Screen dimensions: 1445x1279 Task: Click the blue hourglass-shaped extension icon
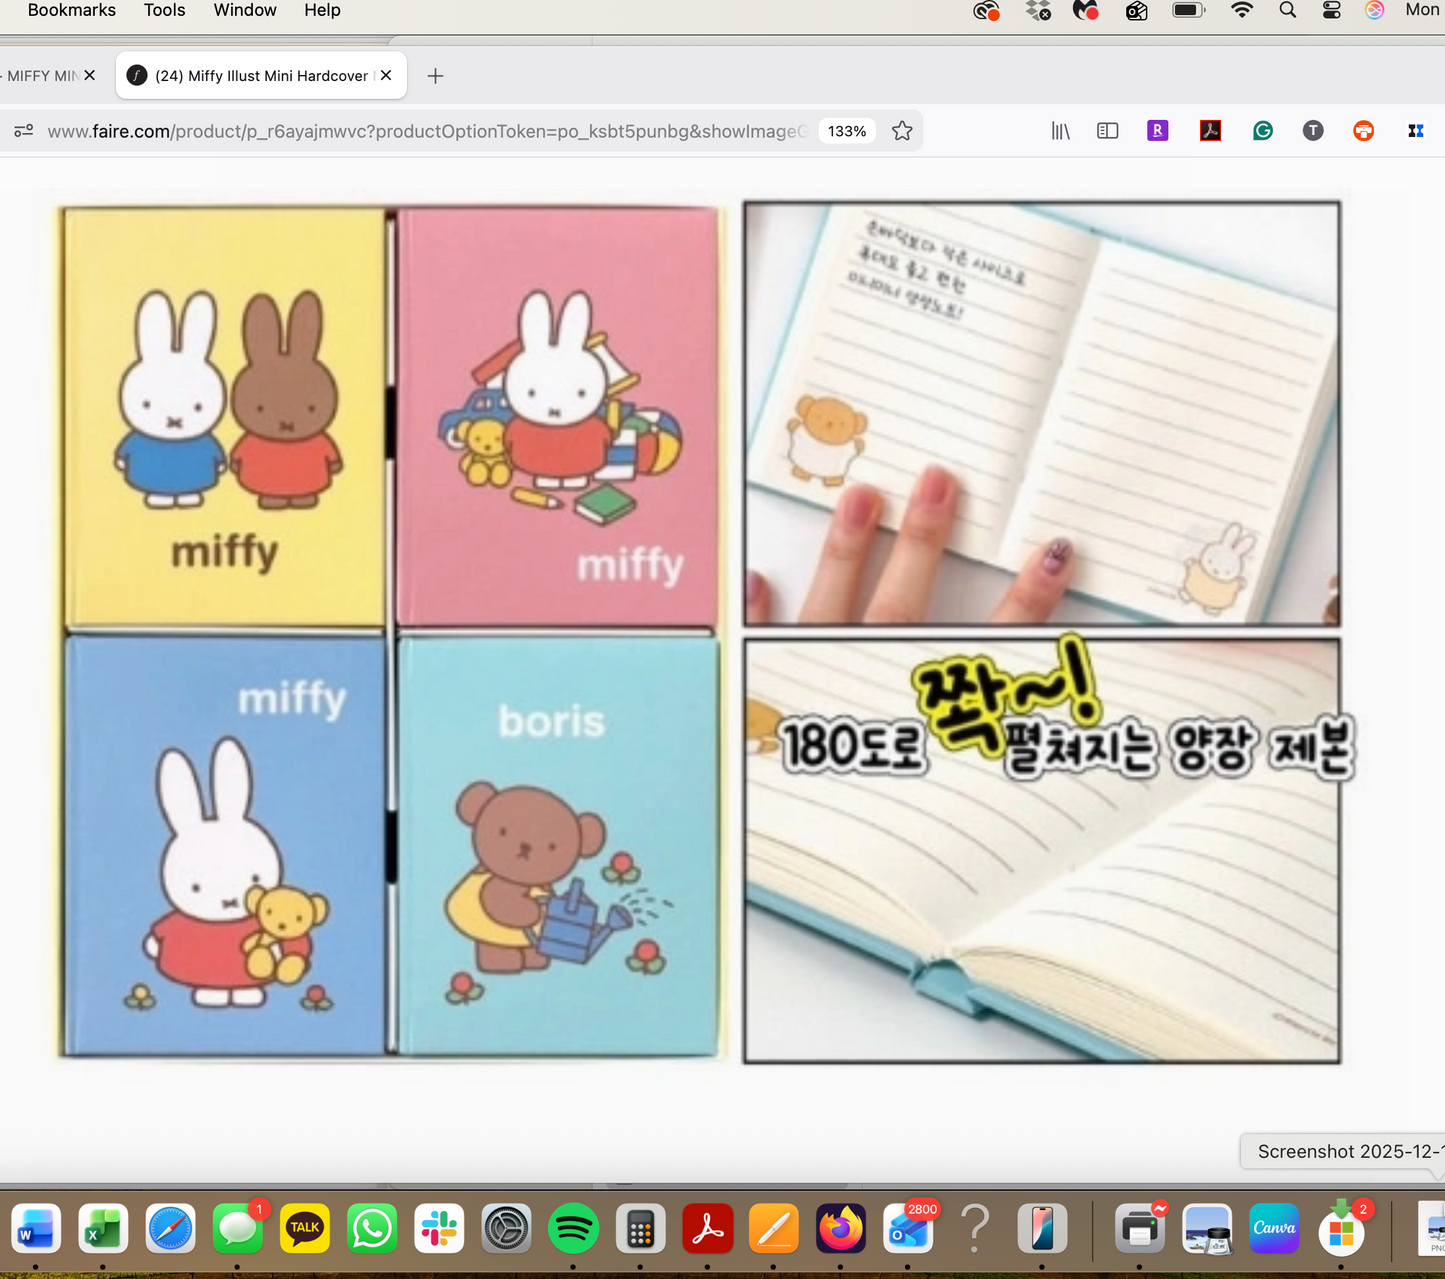pyautogui.click(x=1416, y=131)
